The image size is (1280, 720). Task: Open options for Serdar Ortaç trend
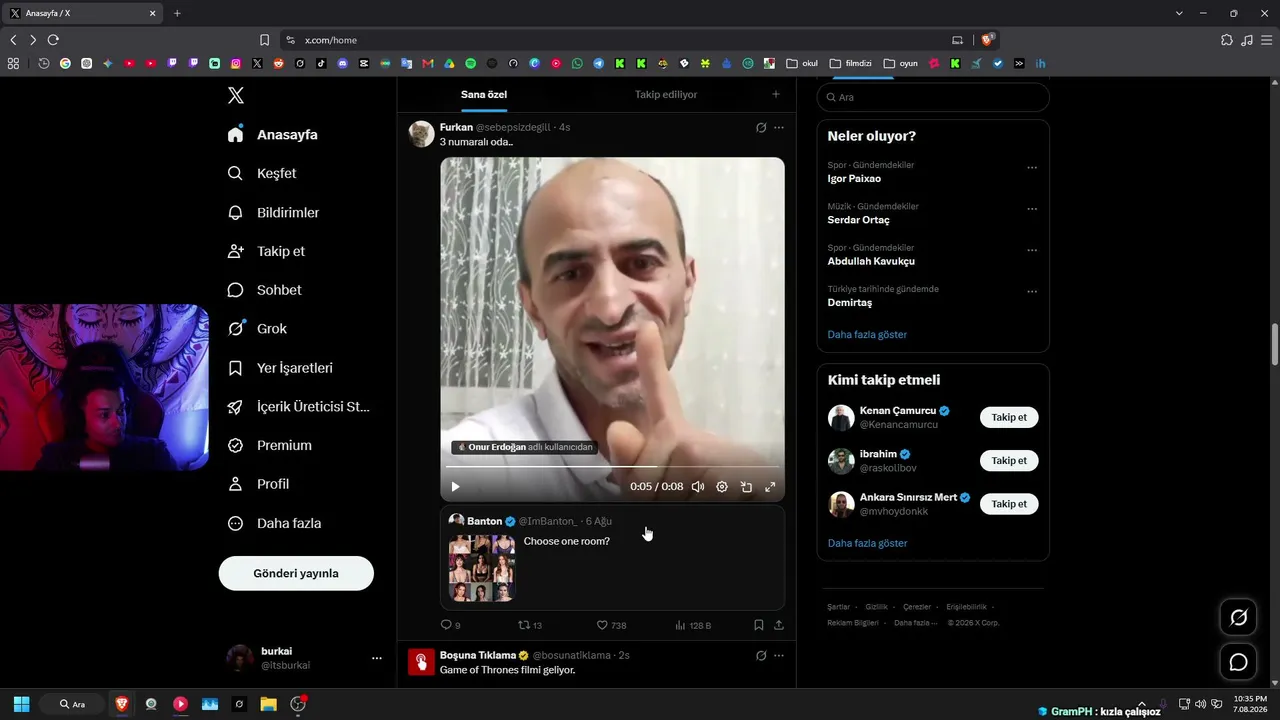(1032, 209)
